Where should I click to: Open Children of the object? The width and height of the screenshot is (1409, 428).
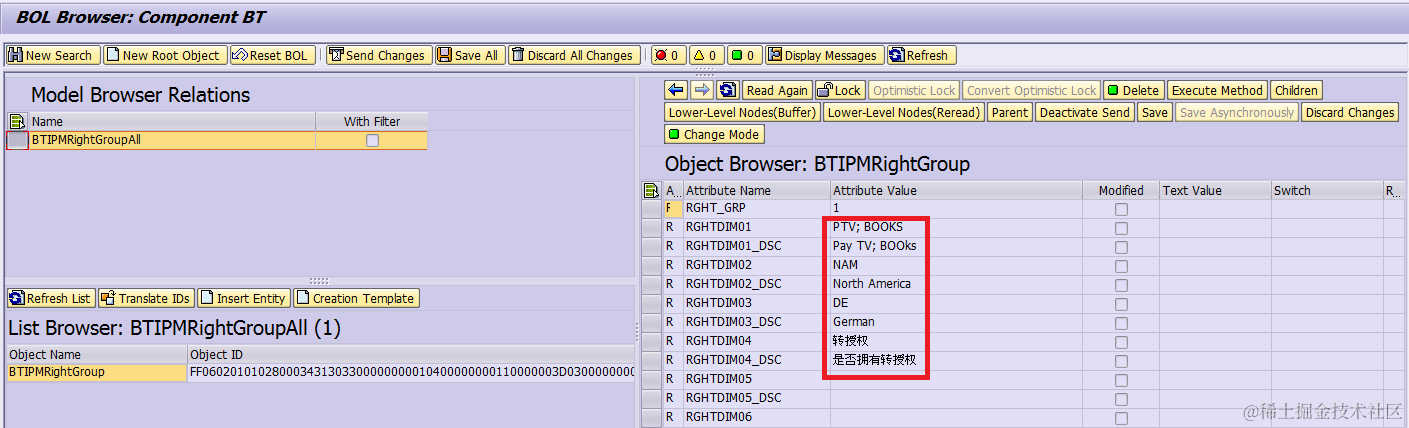(1296, 90)
